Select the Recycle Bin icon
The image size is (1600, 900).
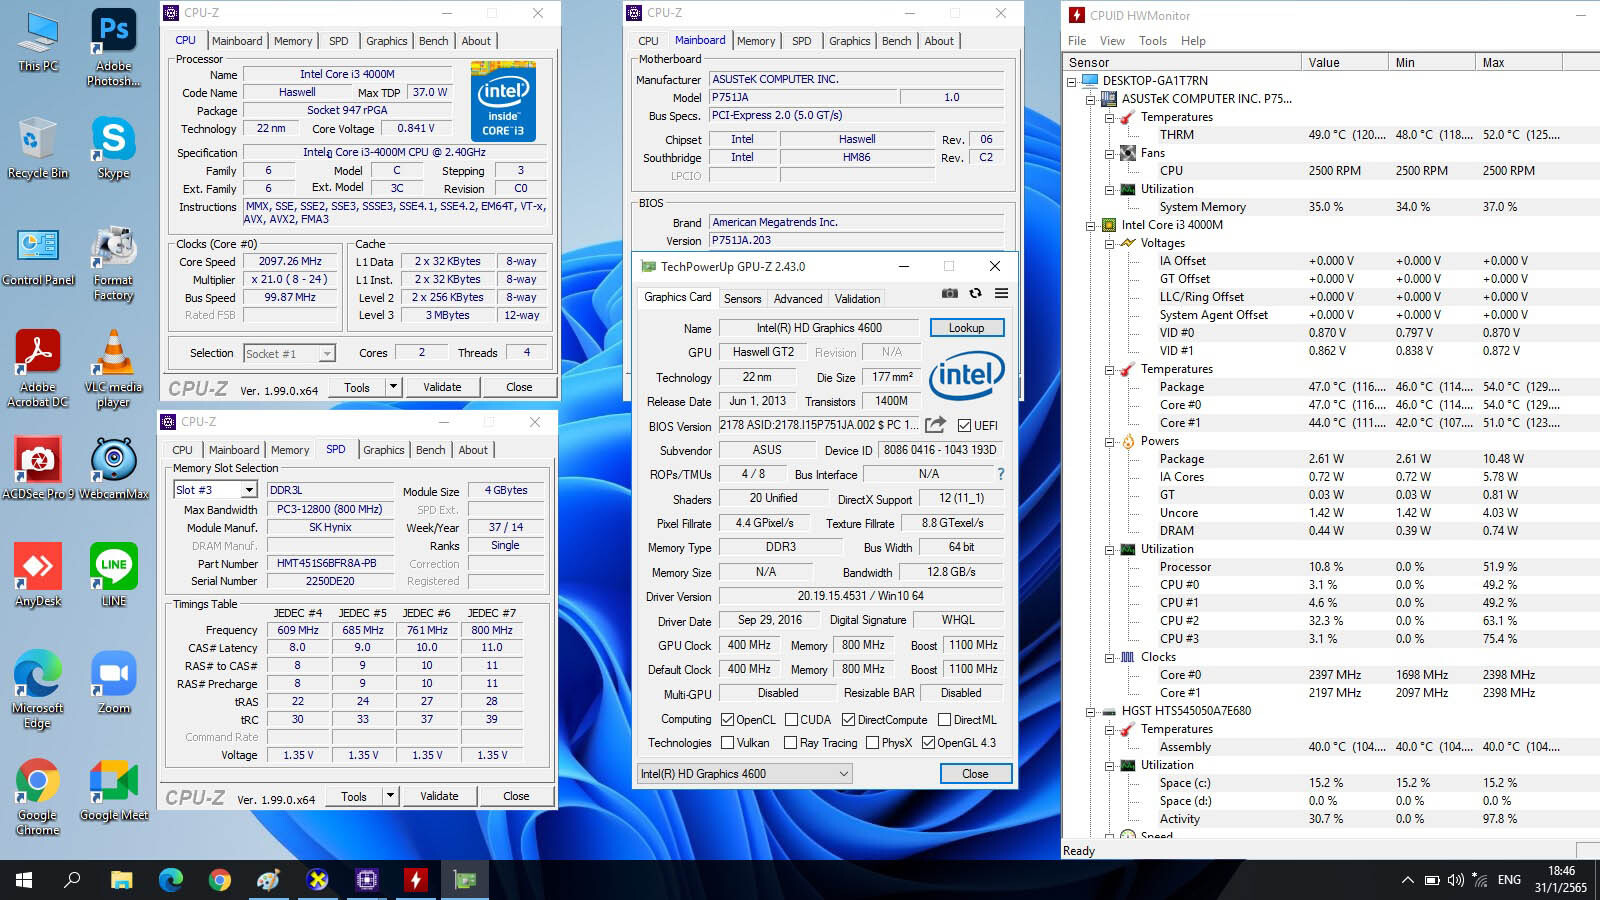tap(38, 148)
